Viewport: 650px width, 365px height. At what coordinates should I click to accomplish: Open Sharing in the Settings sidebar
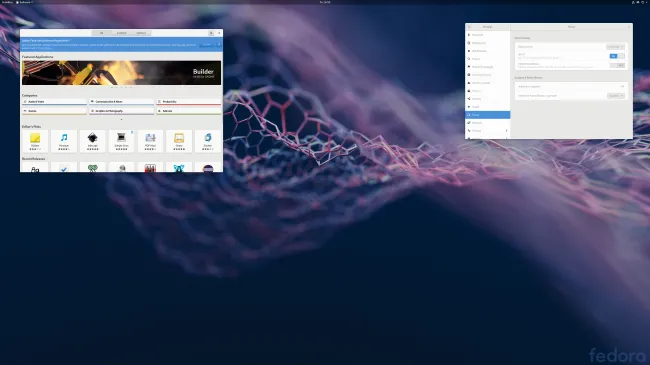click(488, 99)
